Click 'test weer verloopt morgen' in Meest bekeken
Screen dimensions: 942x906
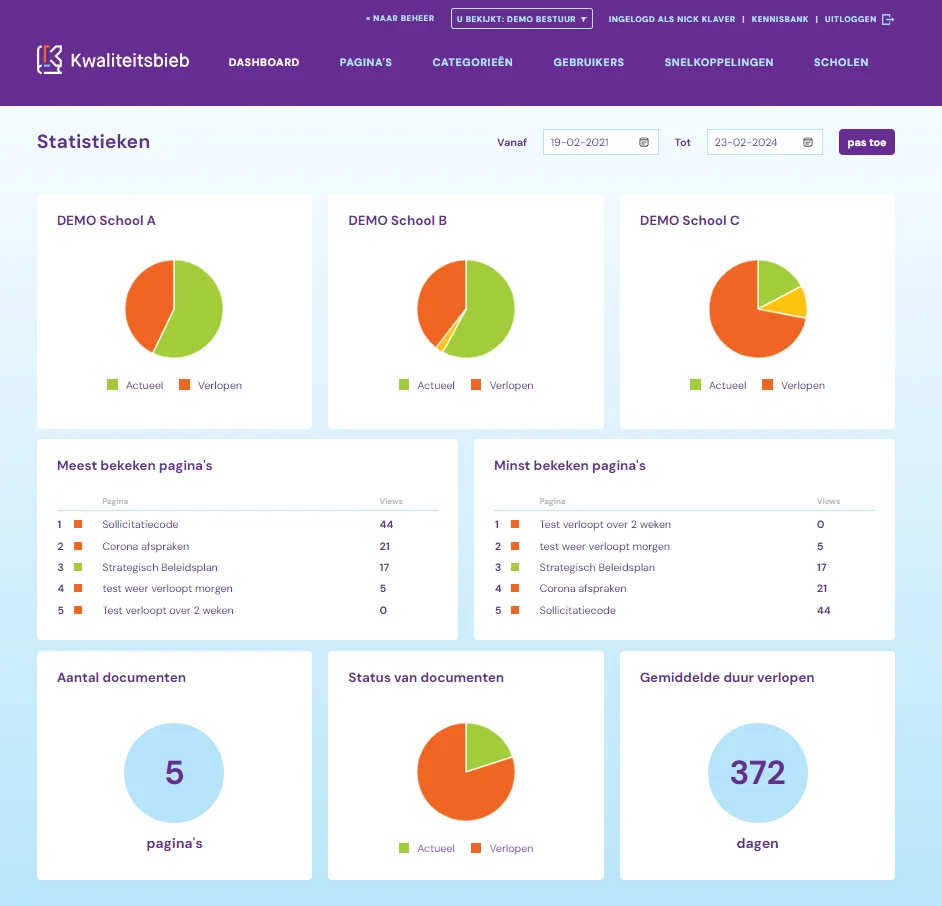tap(167, 588)
